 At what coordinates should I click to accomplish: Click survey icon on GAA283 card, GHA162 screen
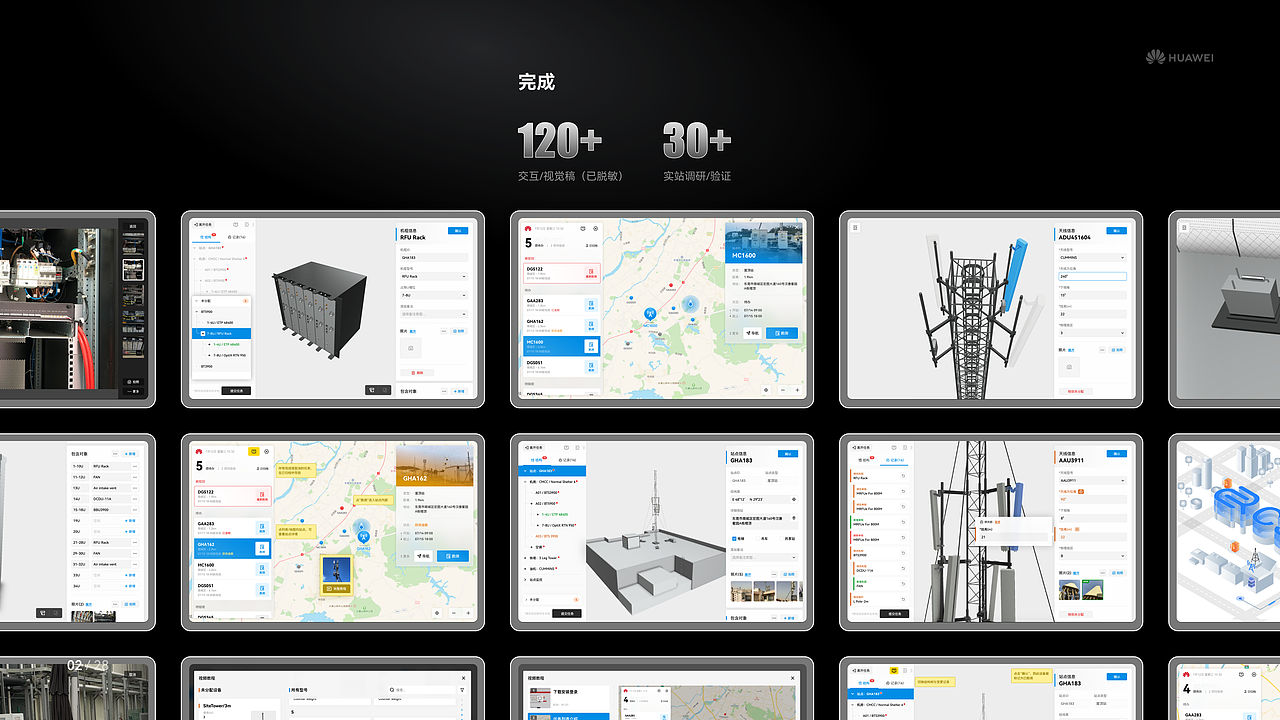262,528
